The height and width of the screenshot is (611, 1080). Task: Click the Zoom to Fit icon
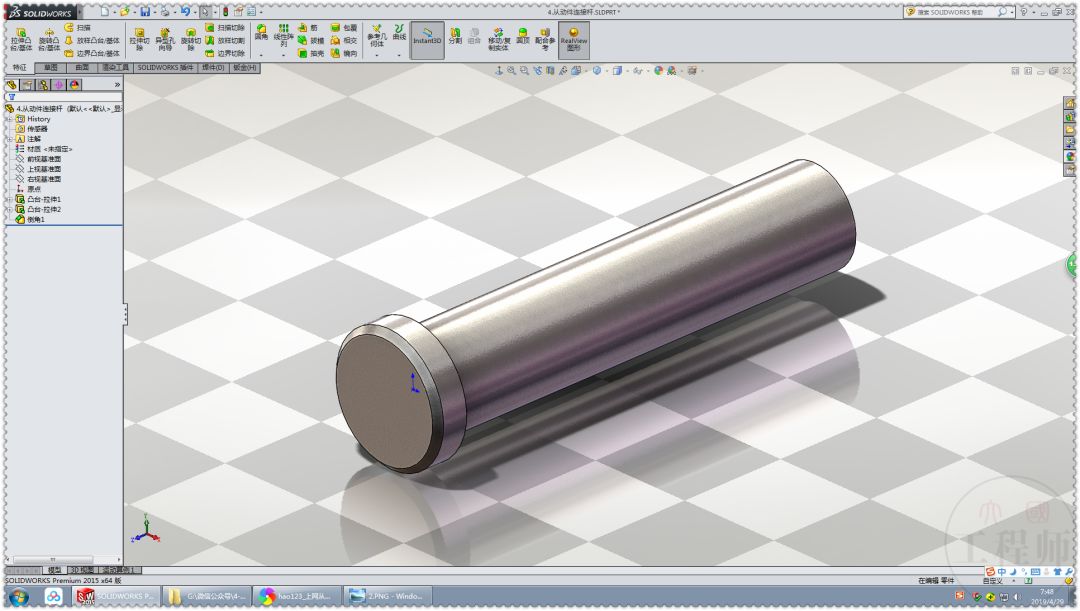tap(511, 71)
